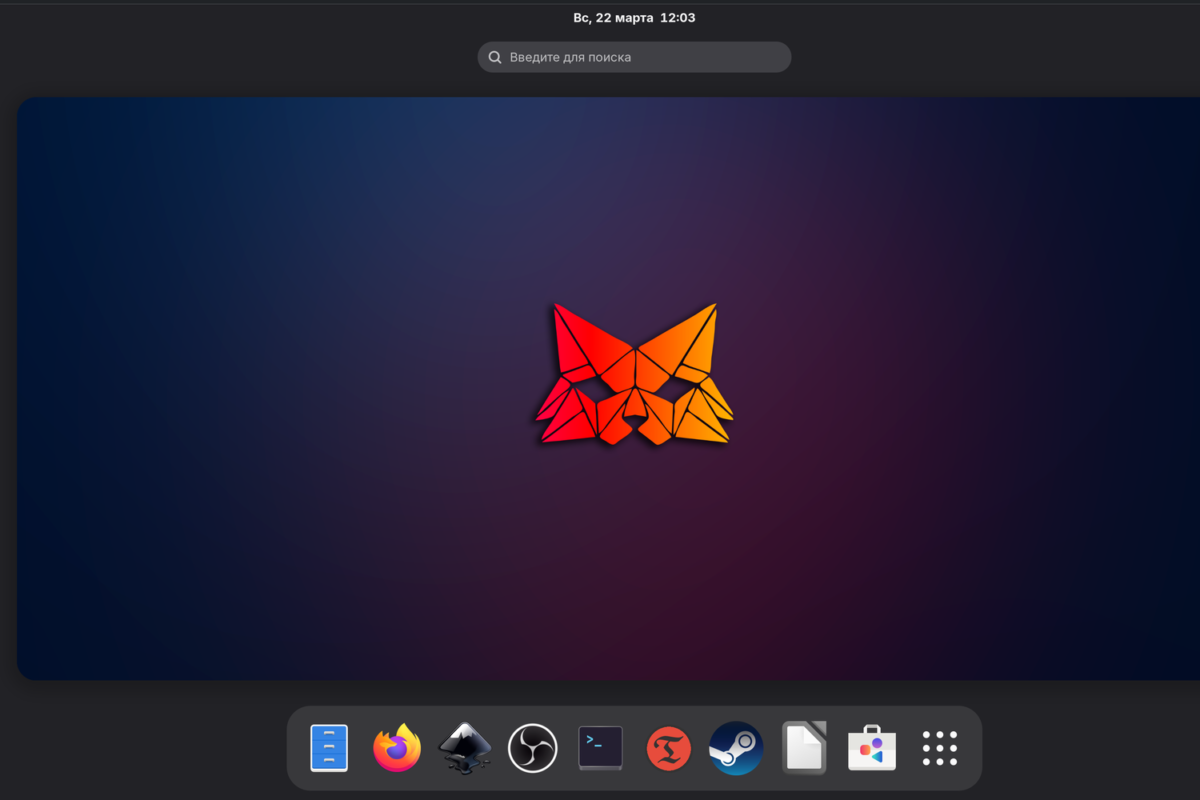Open LibreOffice Writer
Viewport: 1200px width, 800px height.
tap(803, 747)
